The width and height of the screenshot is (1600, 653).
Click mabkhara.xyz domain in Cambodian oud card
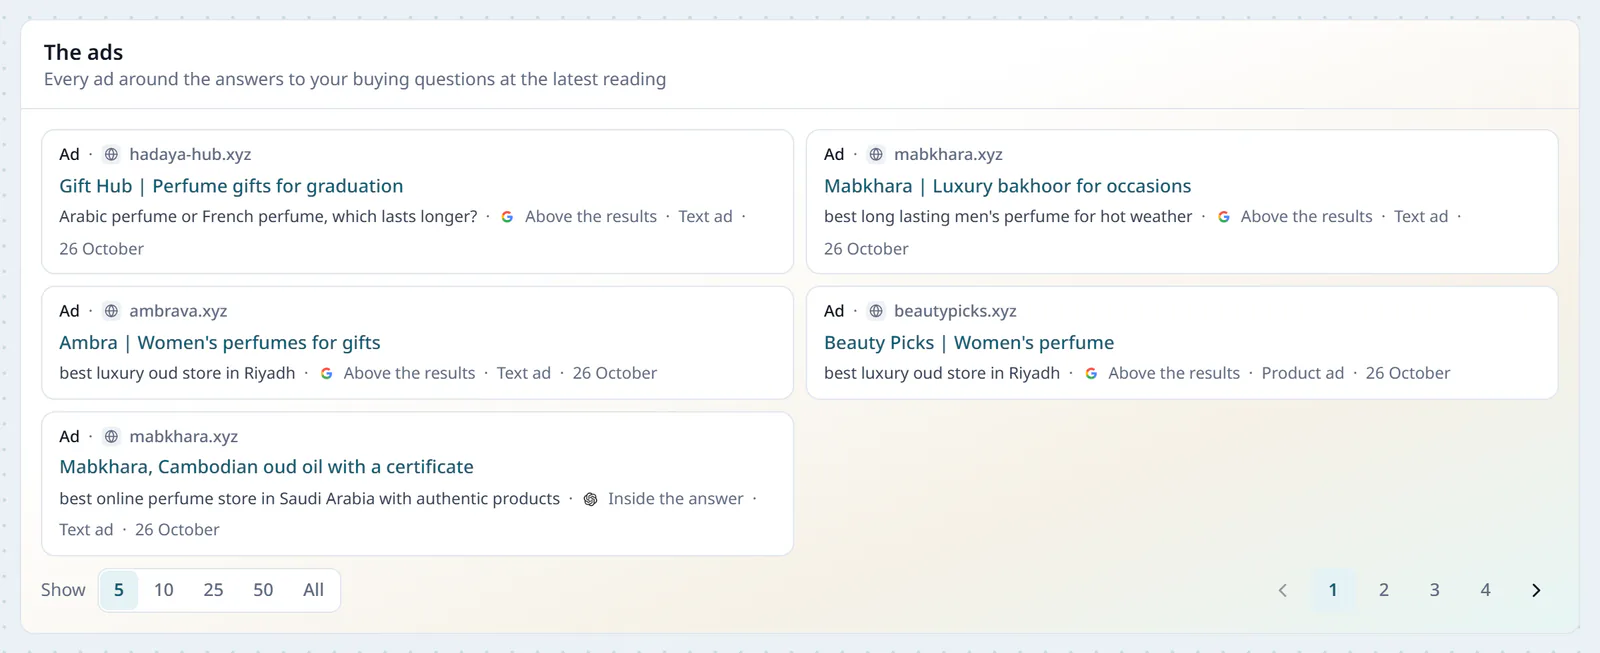pos(183,436)
